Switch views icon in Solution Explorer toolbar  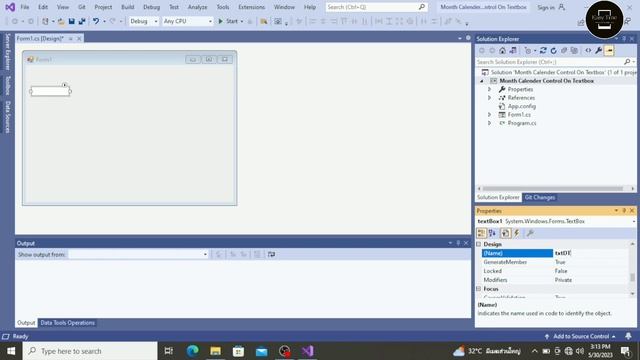pyautogui.click(x=513, y=51)
